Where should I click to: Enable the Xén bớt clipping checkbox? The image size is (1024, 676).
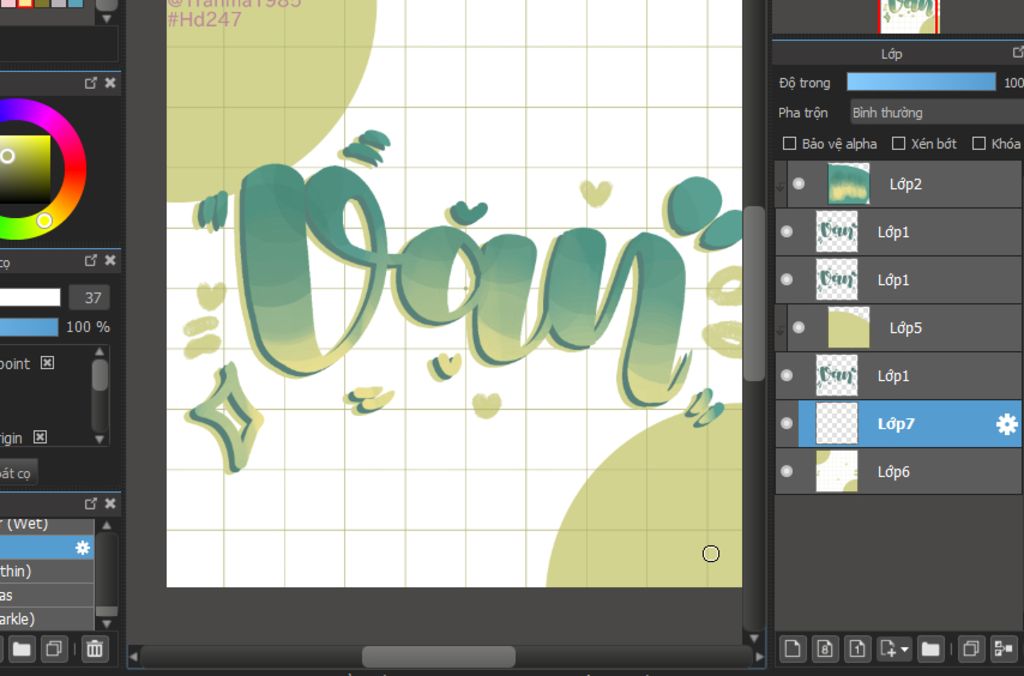pos(899,144)
